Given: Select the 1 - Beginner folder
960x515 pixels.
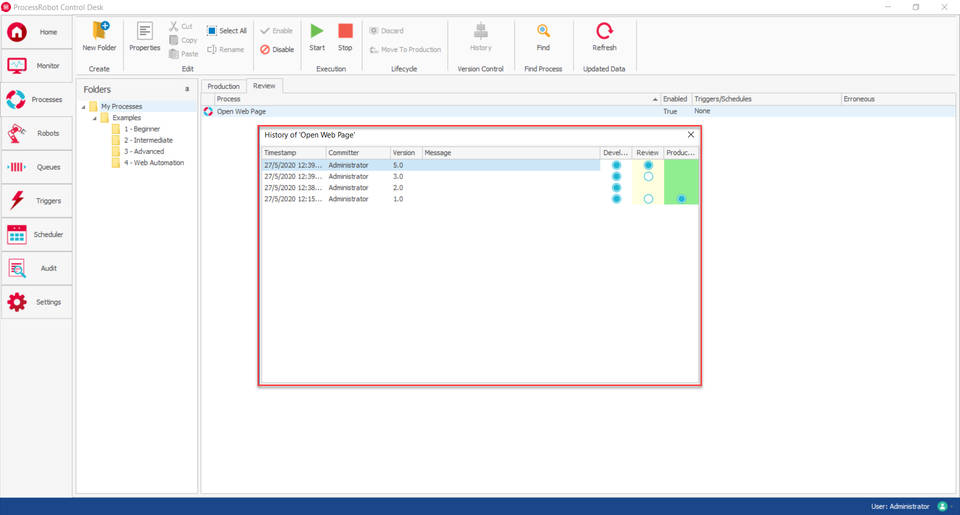Looking at the screenshot, I should click(141, 129).
